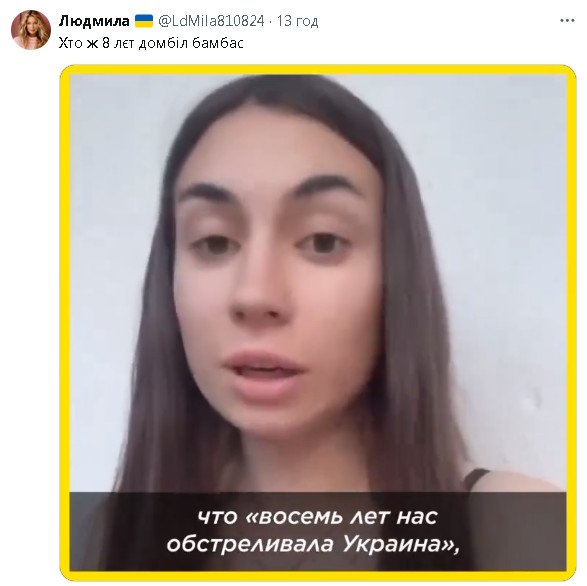Screen dimensions: 587x586
Task: Open the three-dot more options menu
Action: click(x=567, y=21)
